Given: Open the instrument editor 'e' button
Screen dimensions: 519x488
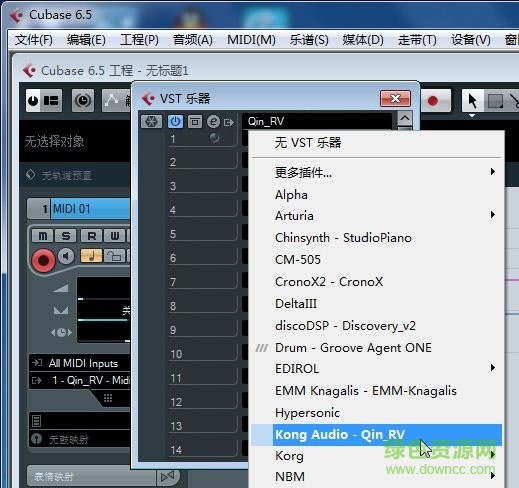Looking at the screenshot, I should point(213,122).
